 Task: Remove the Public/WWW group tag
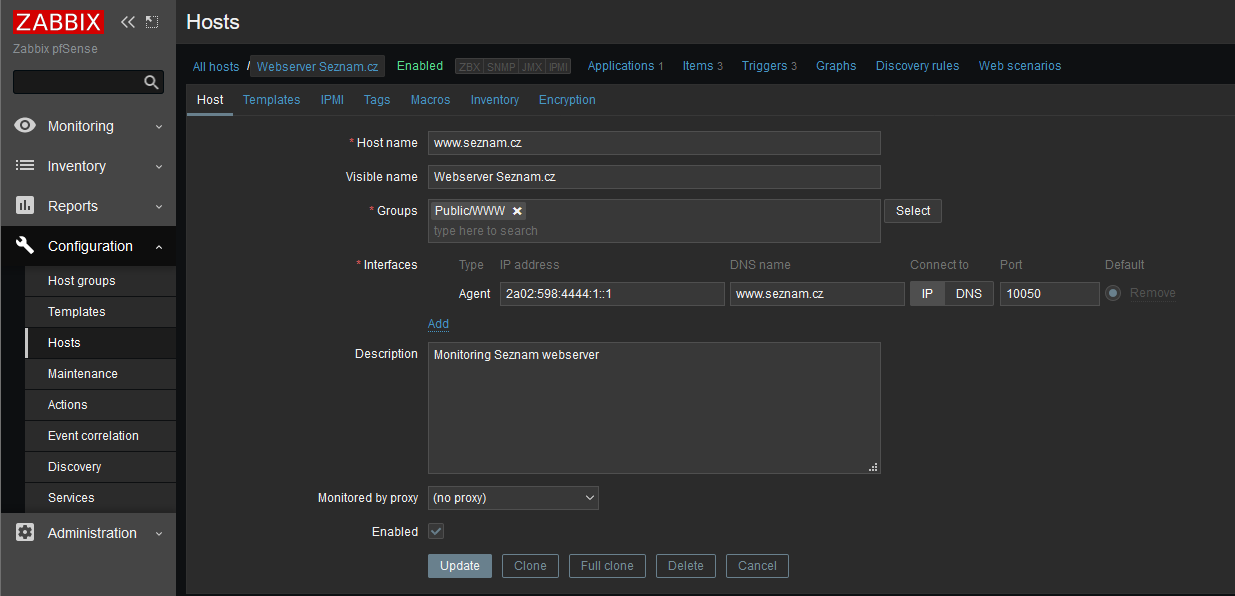click(x=517, y=211)
